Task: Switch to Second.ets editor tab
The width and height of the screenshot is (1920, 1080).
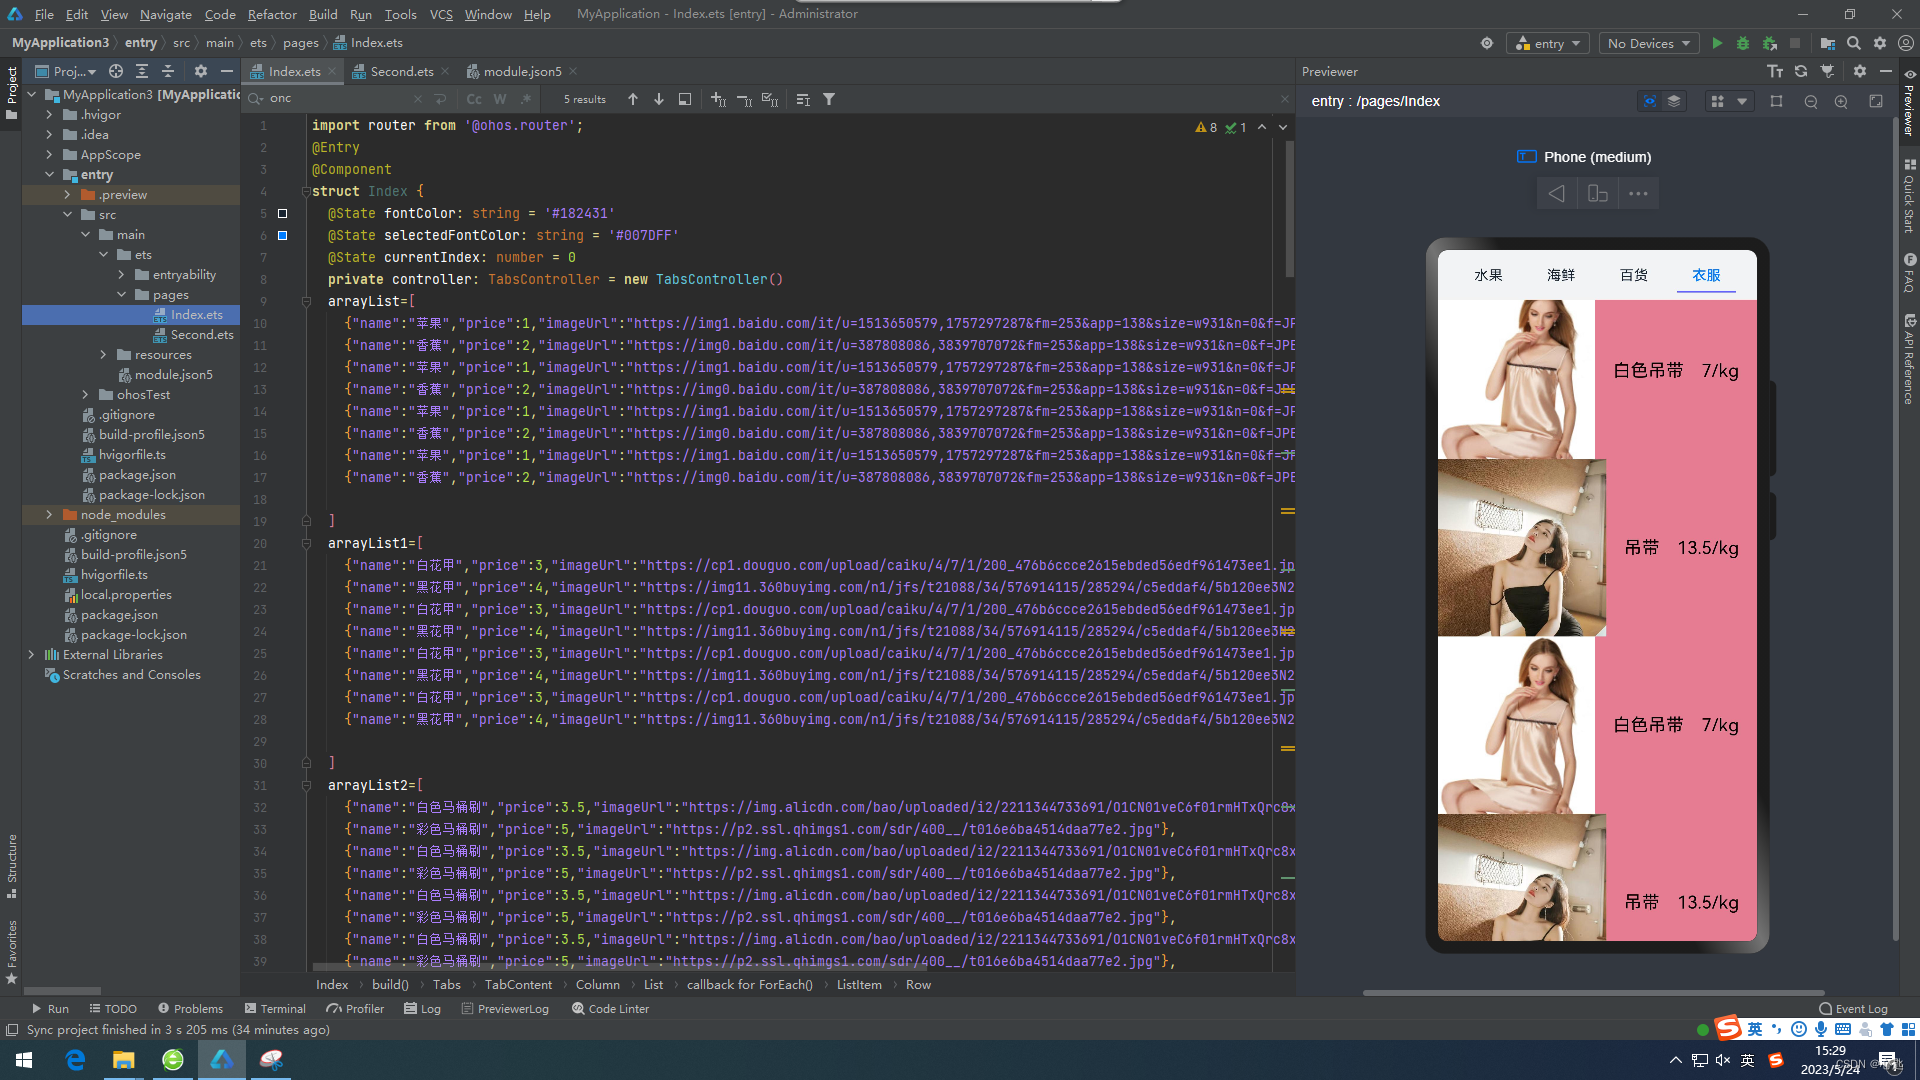Action: coord(401,71)
